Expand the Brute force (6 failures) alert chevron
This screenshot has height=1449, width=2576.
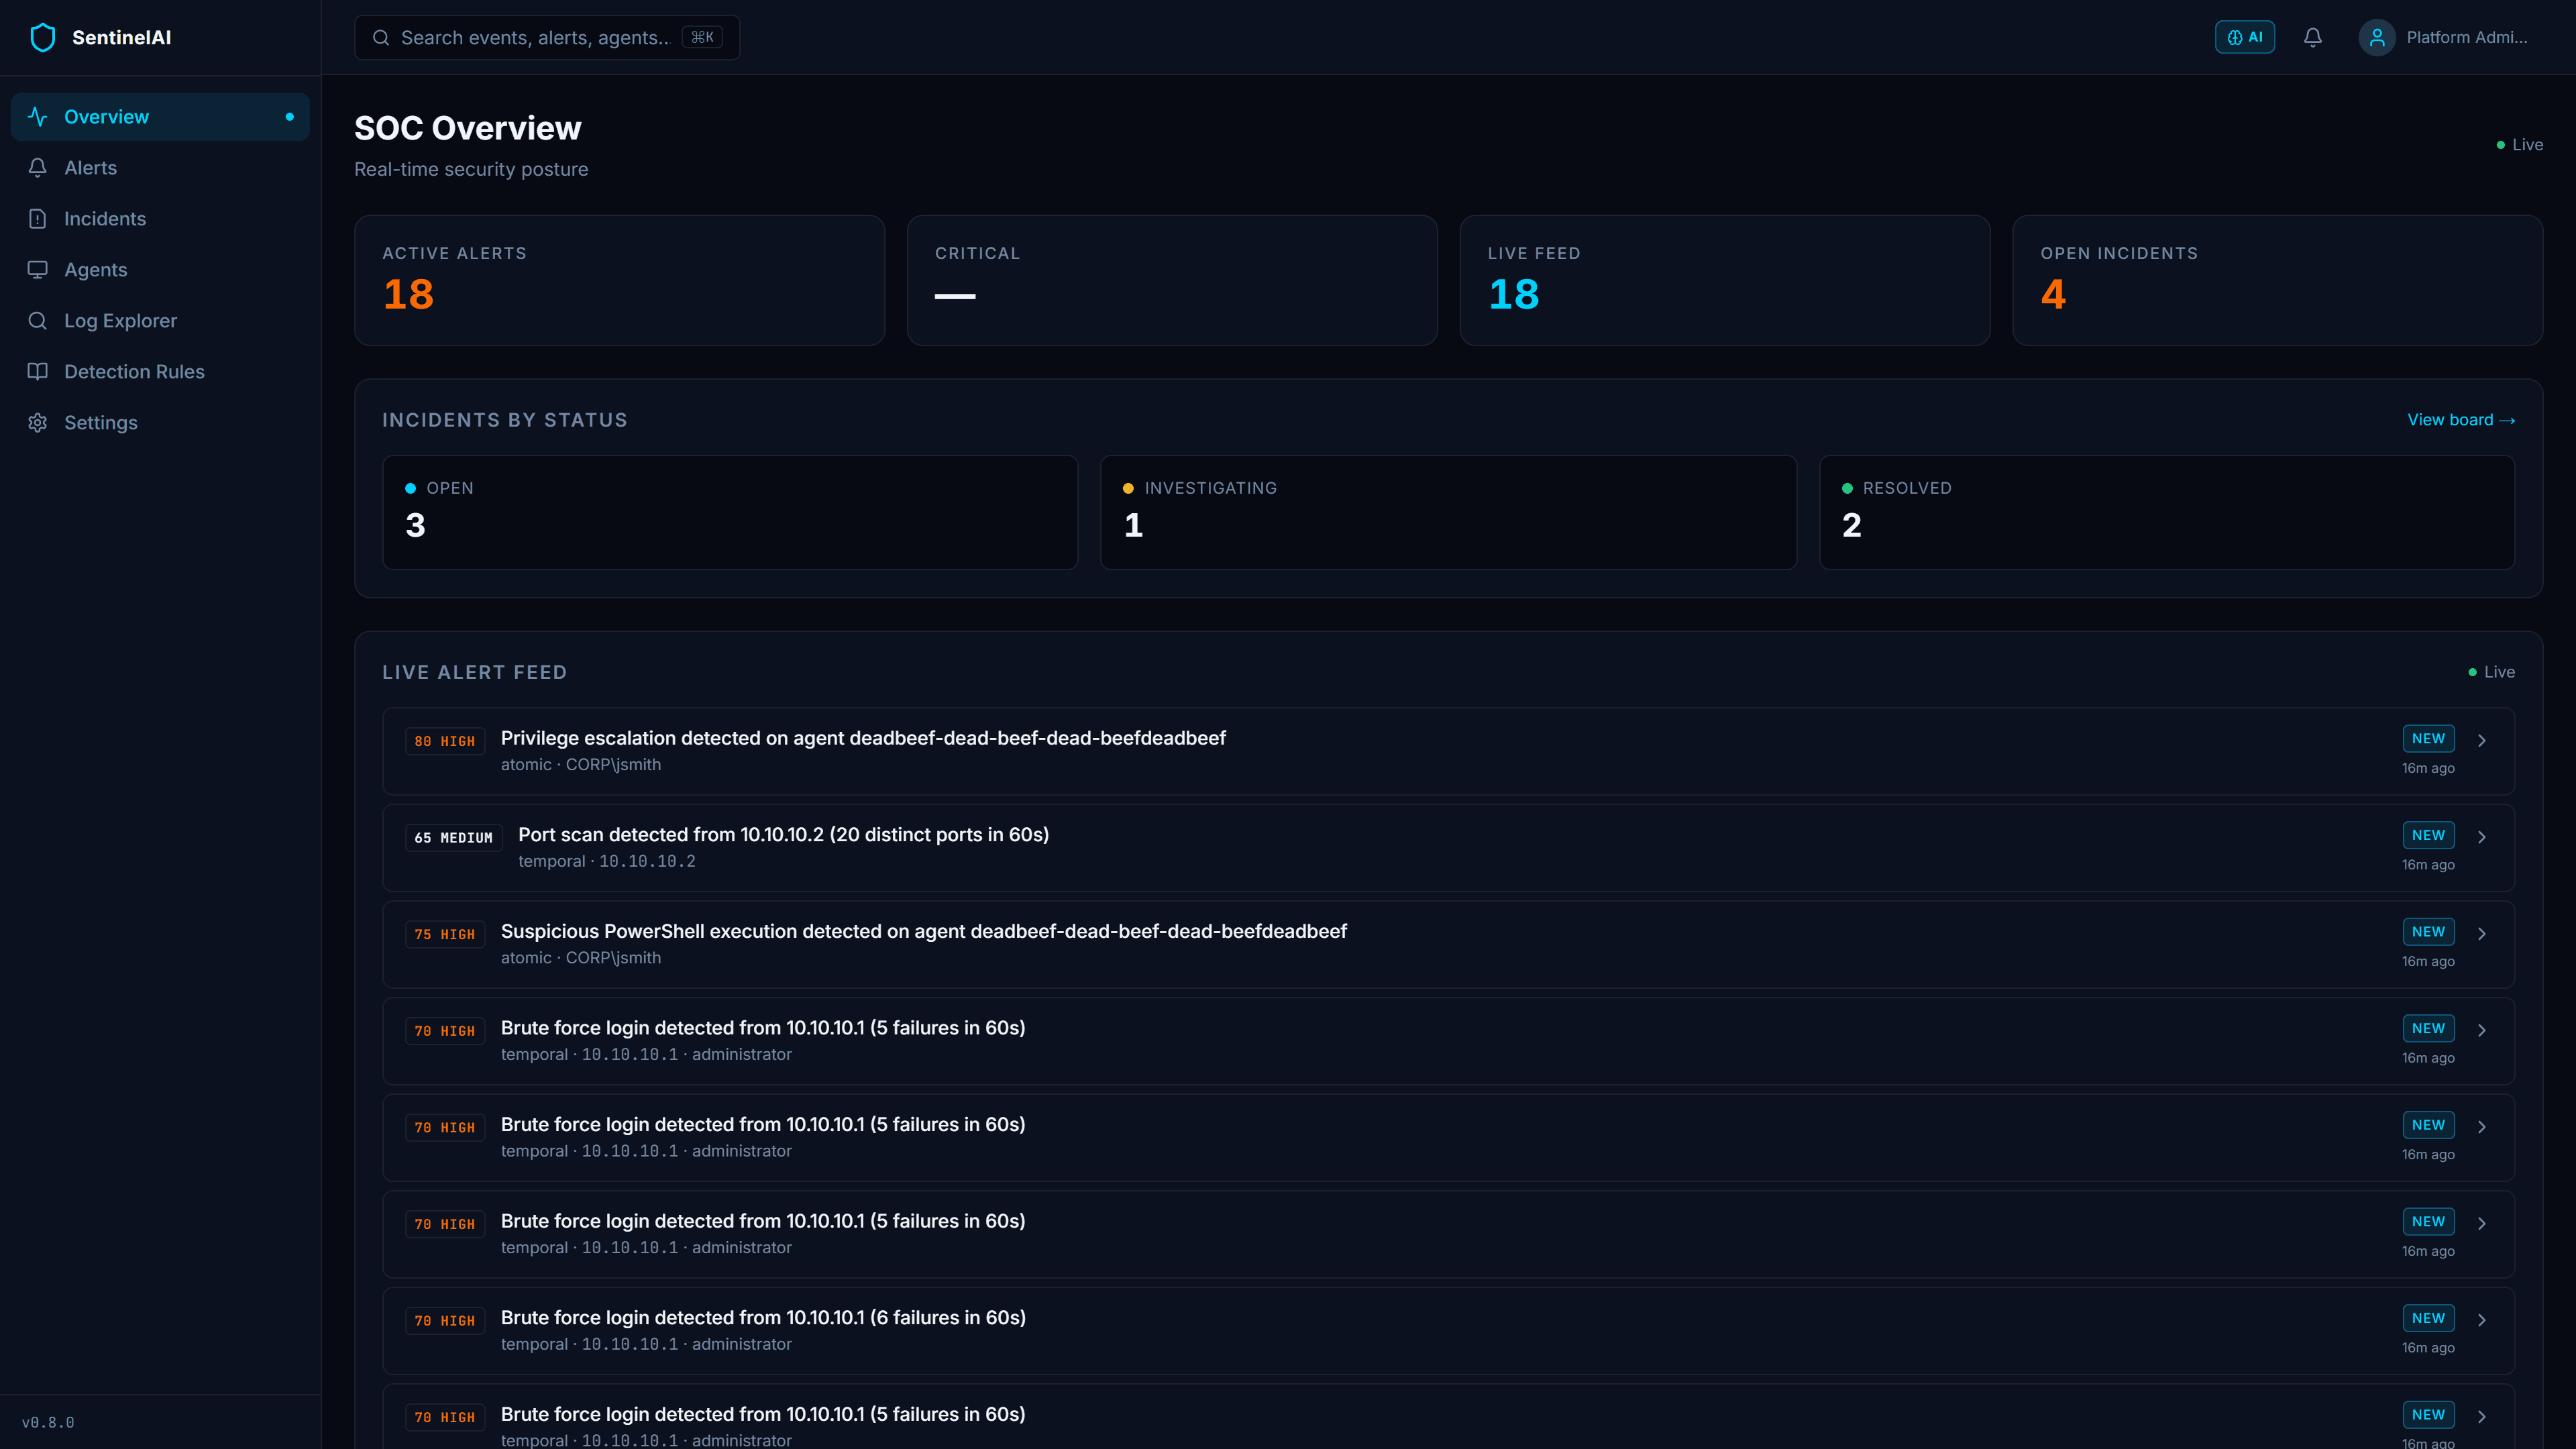click(2482, 1320)
